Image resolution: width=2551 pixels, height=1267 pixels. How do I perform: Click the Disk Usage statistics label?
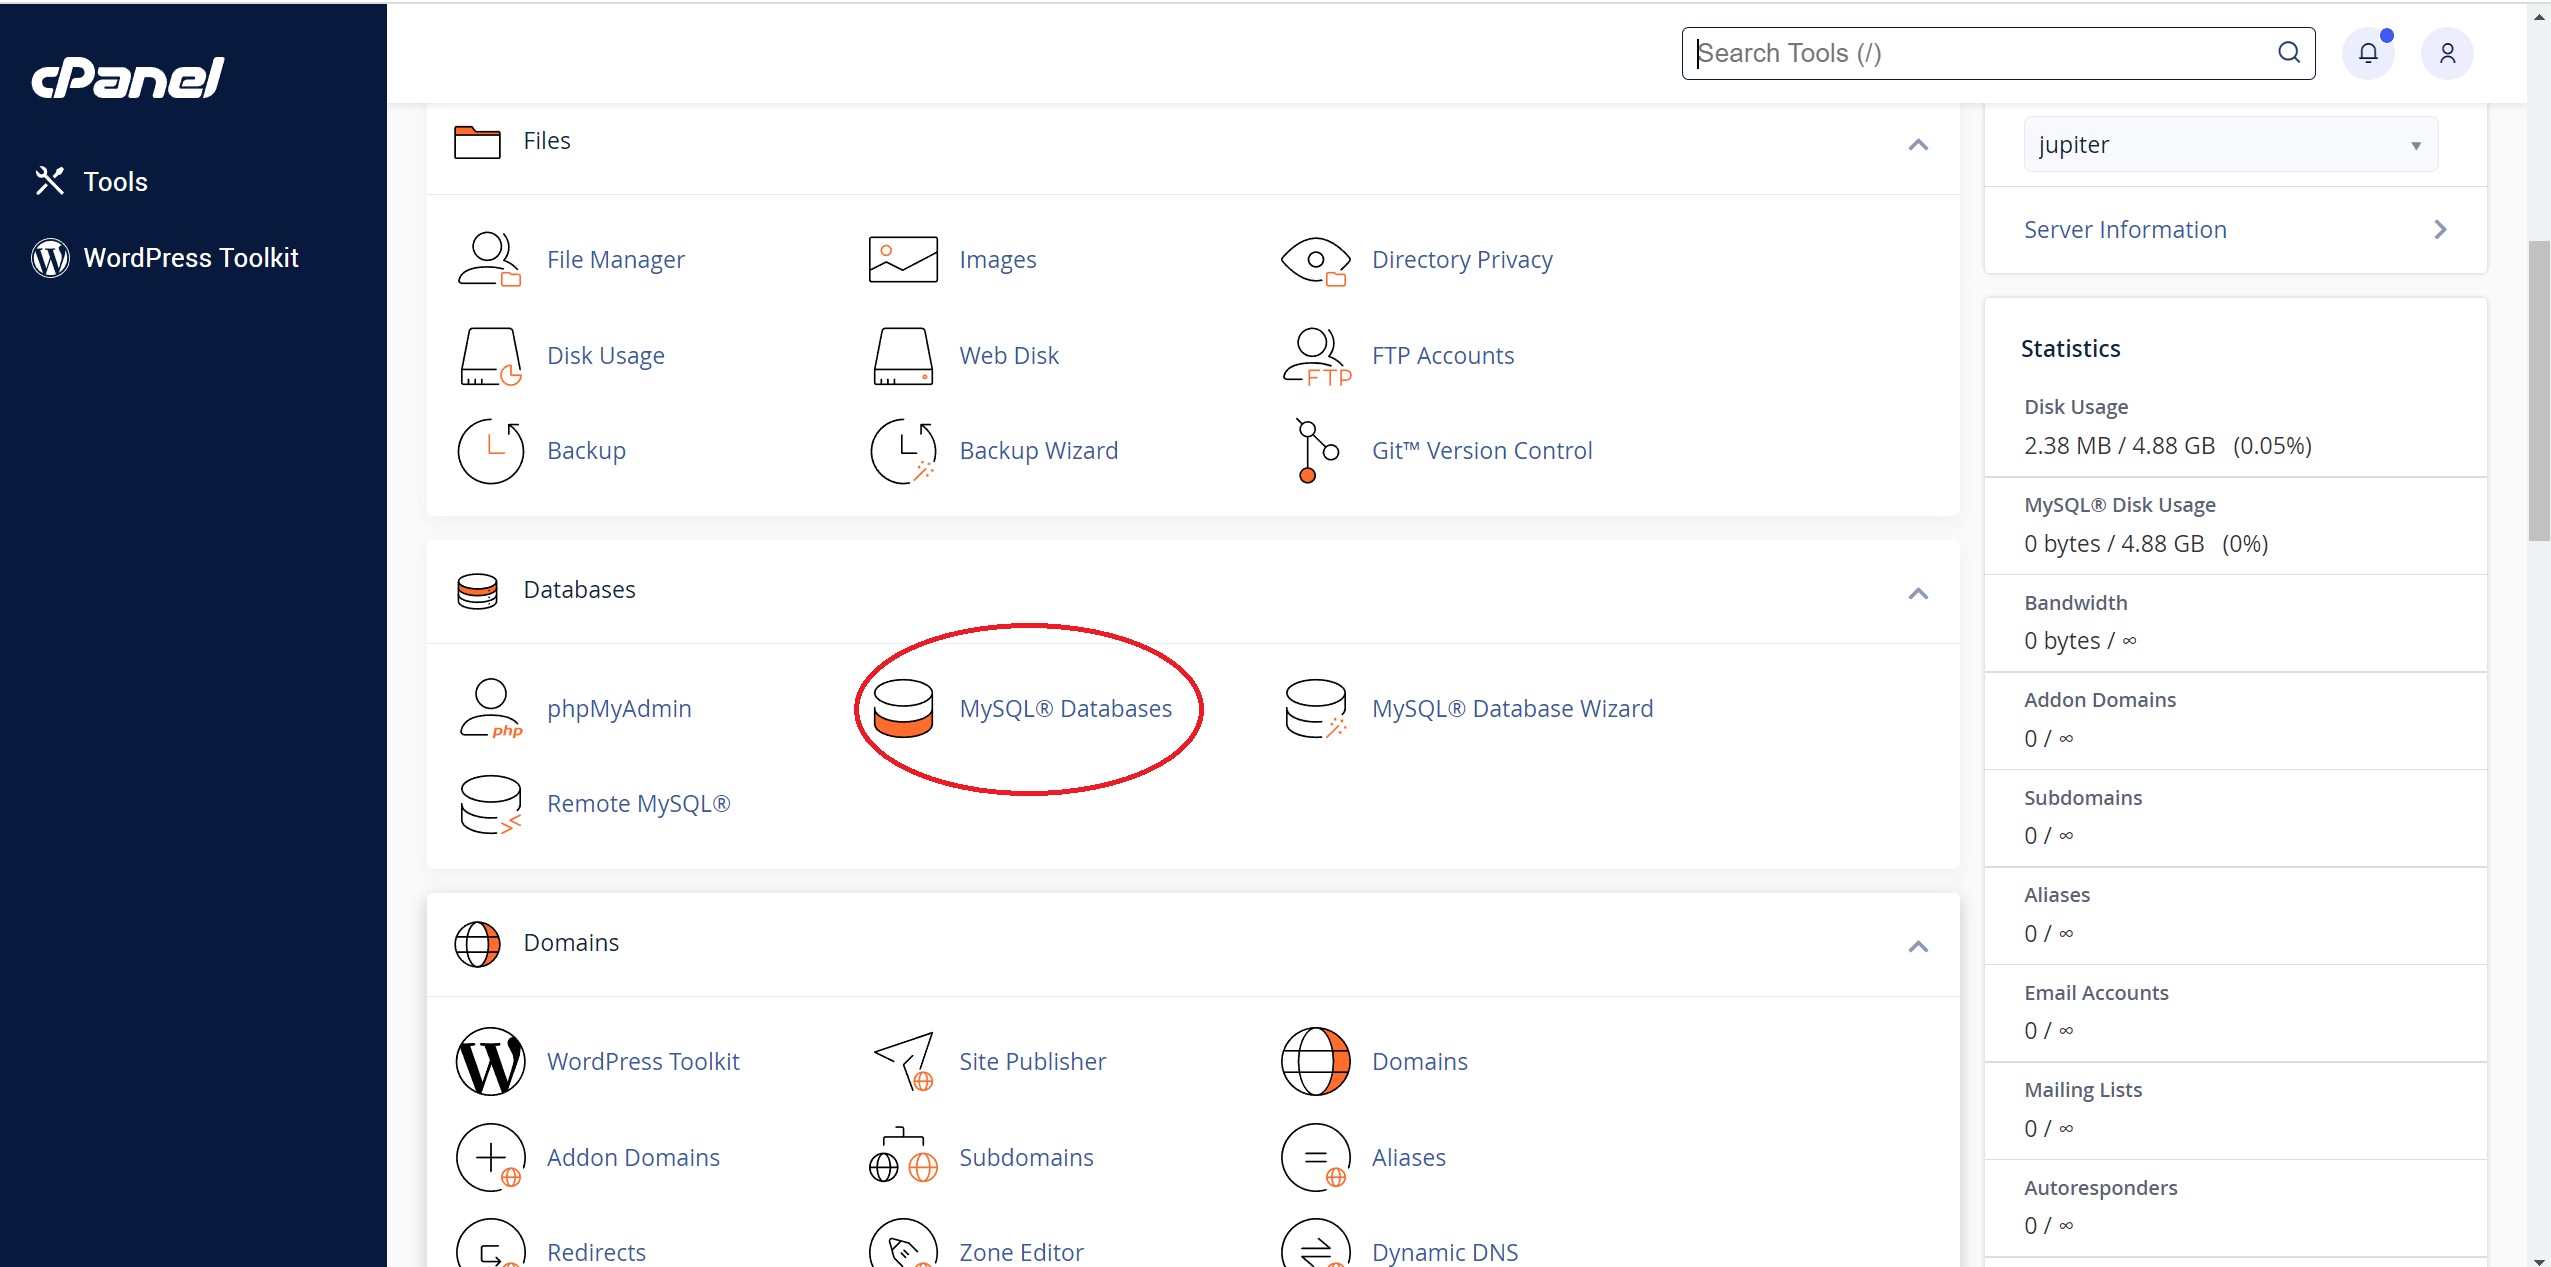coord(2076,407)
